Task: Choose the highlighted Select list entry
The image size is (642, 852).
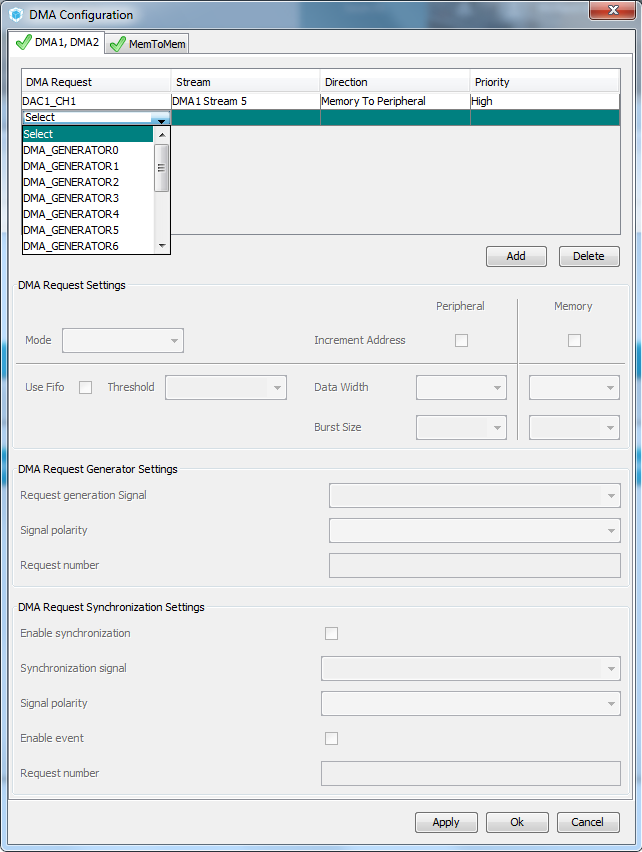Action: (x=88, y=134)
